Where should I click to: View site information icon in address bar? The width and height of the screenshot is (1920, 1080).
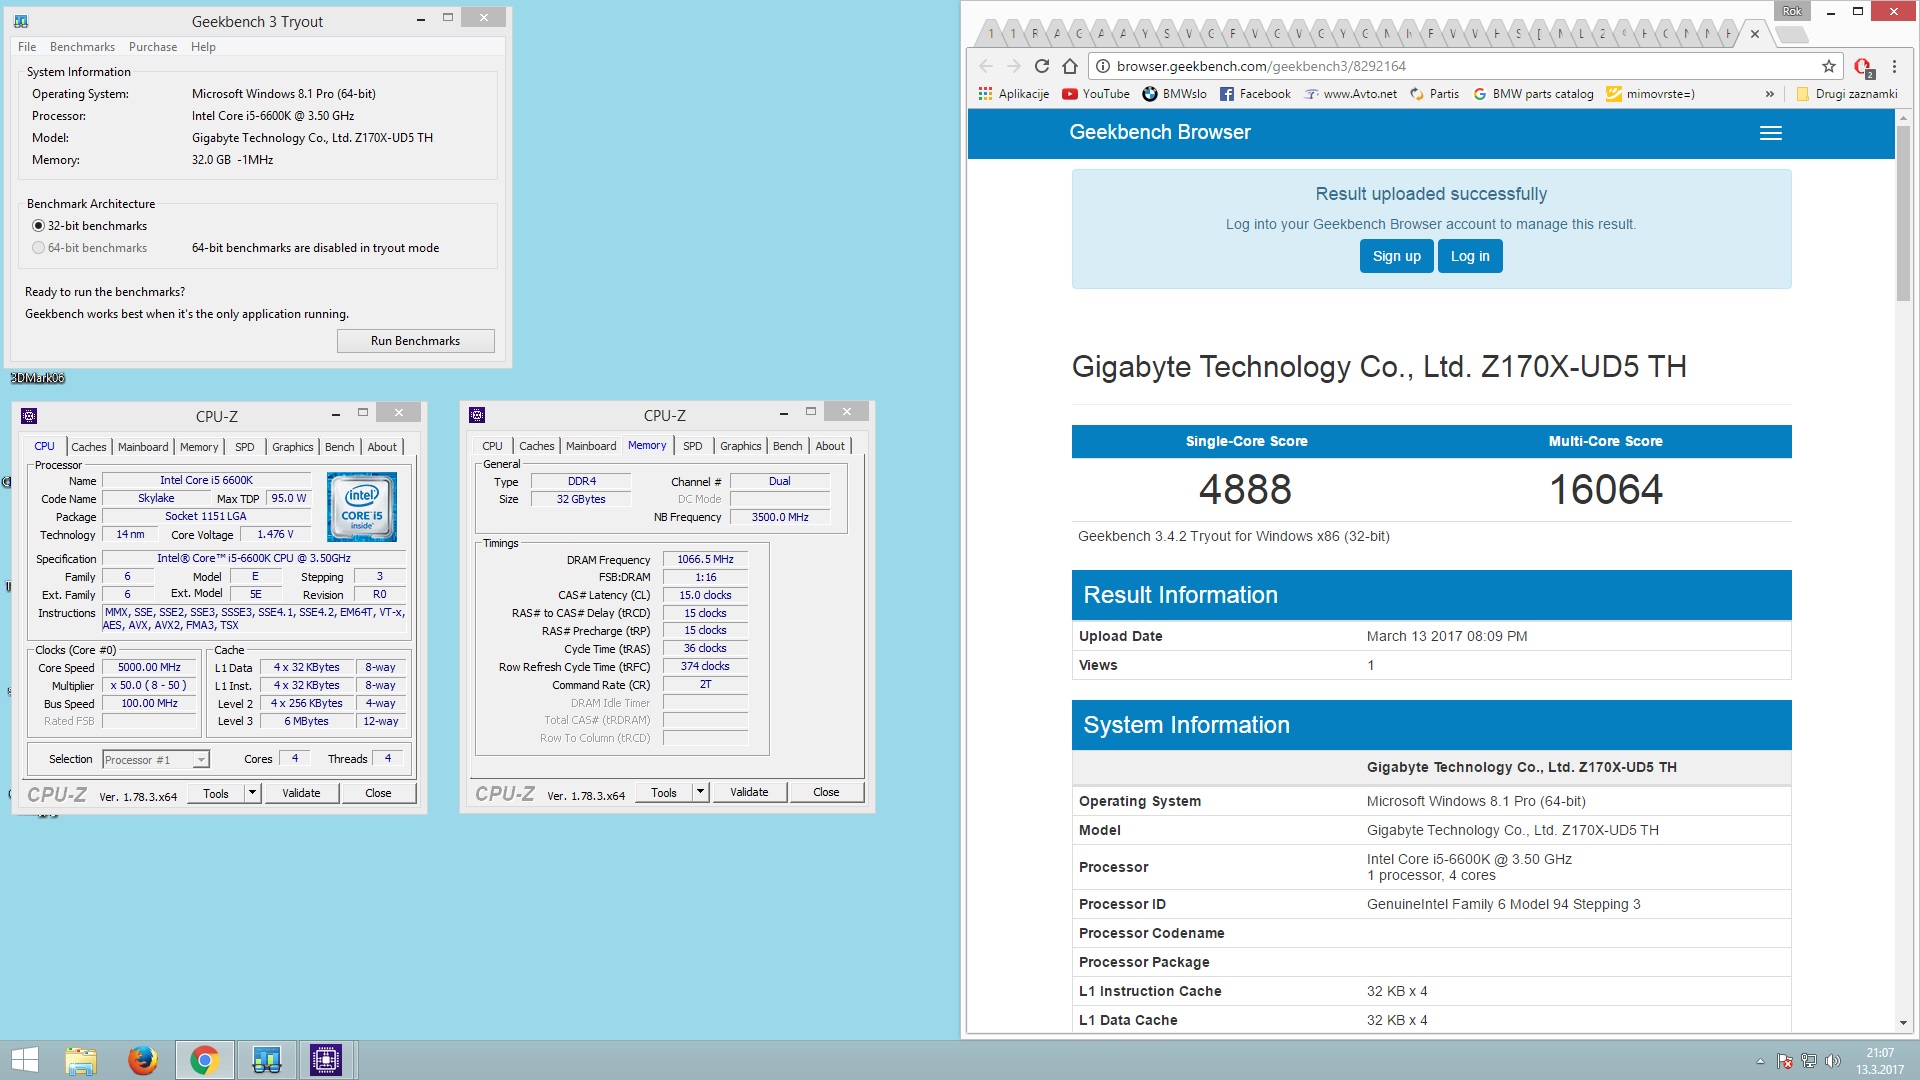[x=1102, y=66]
